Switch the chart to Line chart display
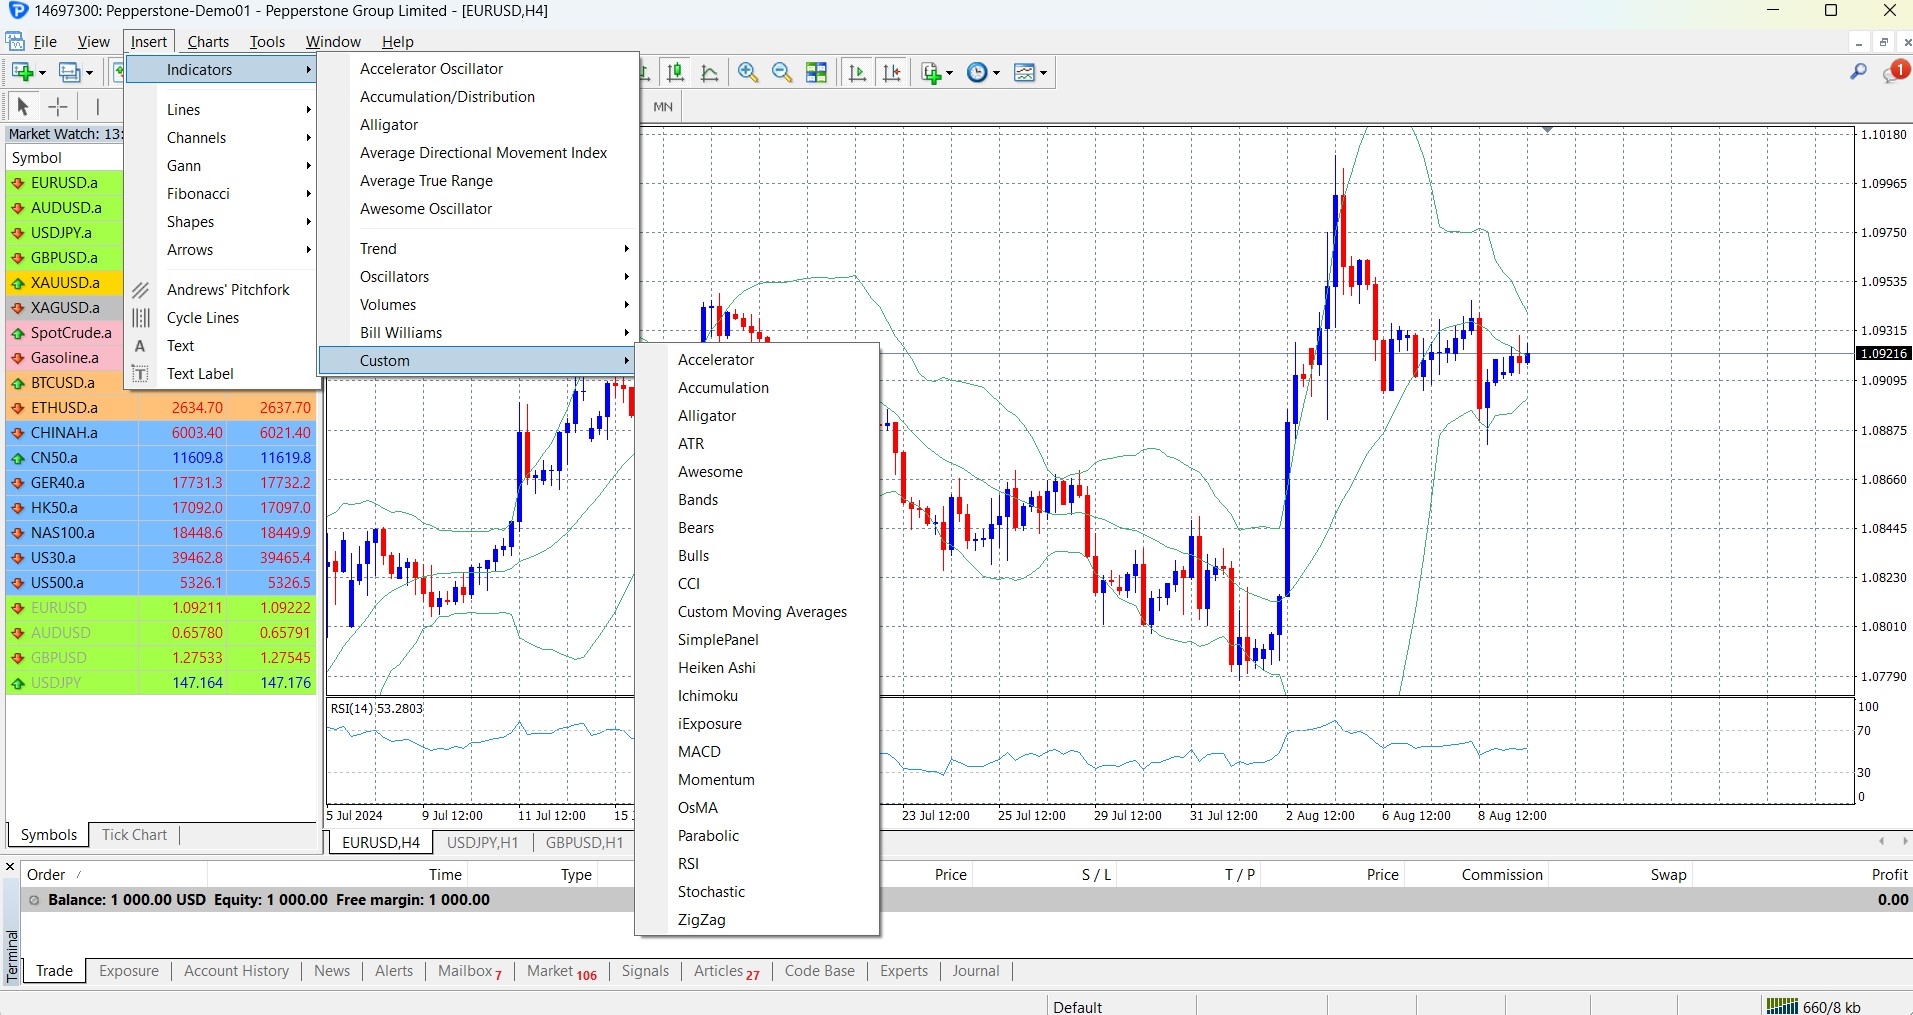Image resolution: width=1913 pixels, height=1015 pixels. 708,72
